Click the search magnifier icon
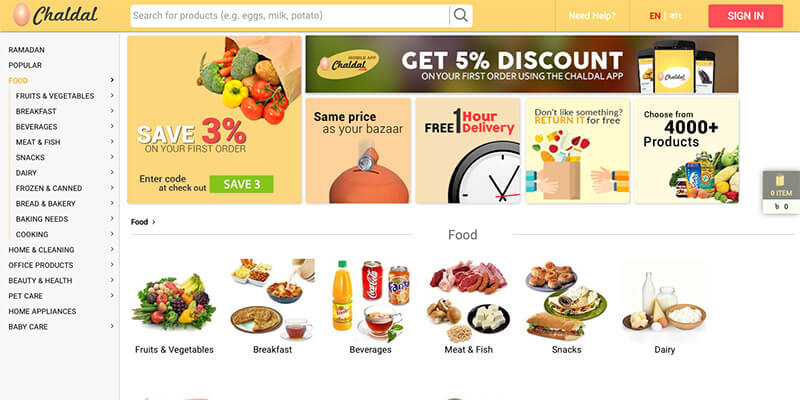This screenshot has width=800, height=400. click(x=461, y=15)
